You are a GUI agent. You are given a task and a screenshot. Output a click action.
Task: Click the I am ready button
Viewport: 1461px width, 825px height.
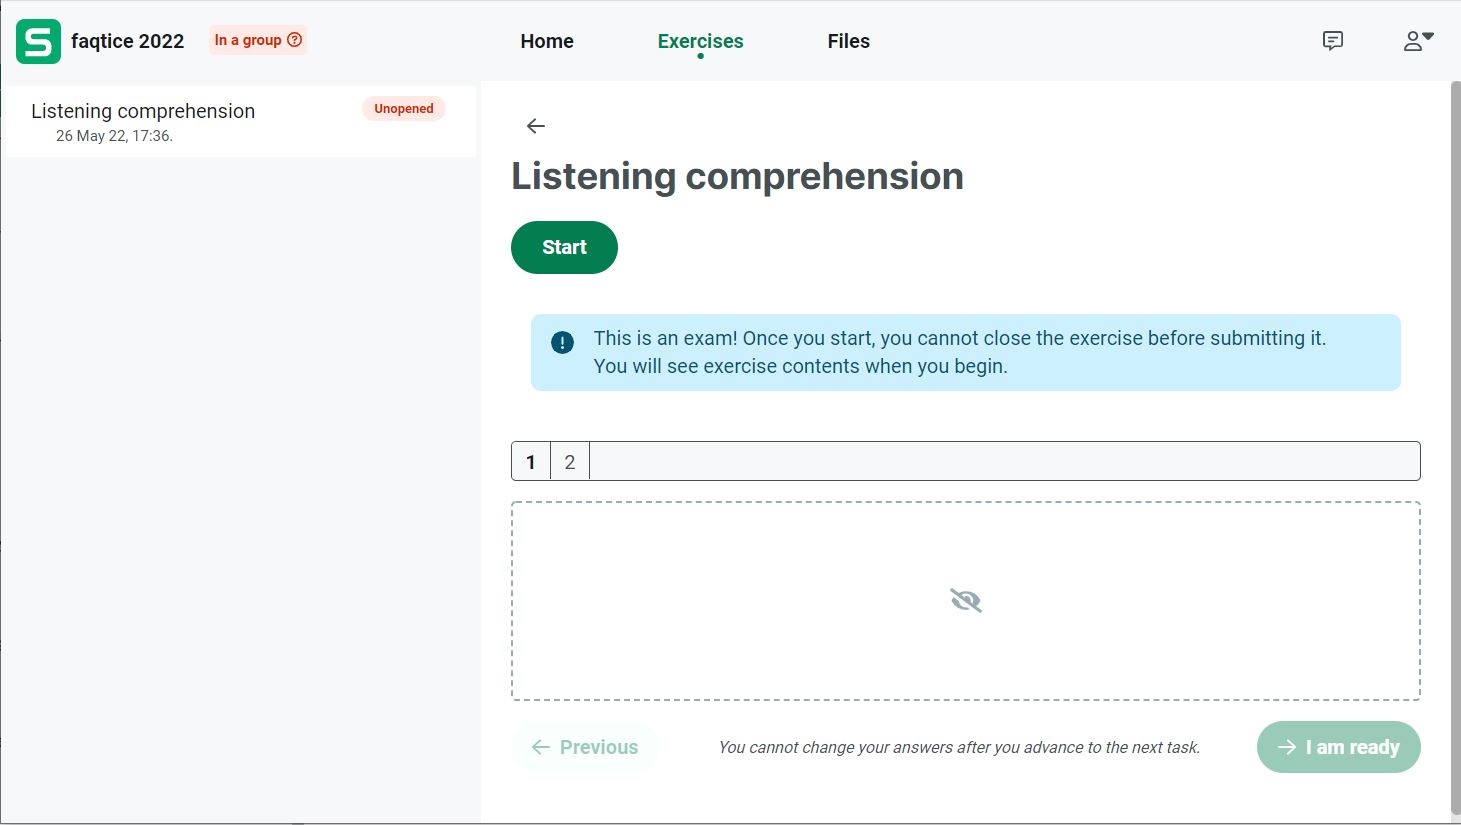[x=1338, y=747]
